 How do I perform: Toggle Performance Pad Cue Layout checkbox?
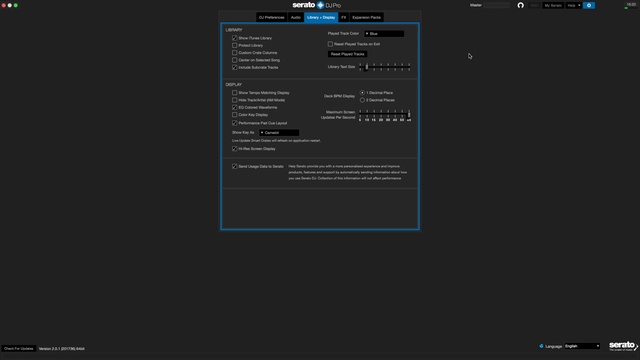pos(235,123)
